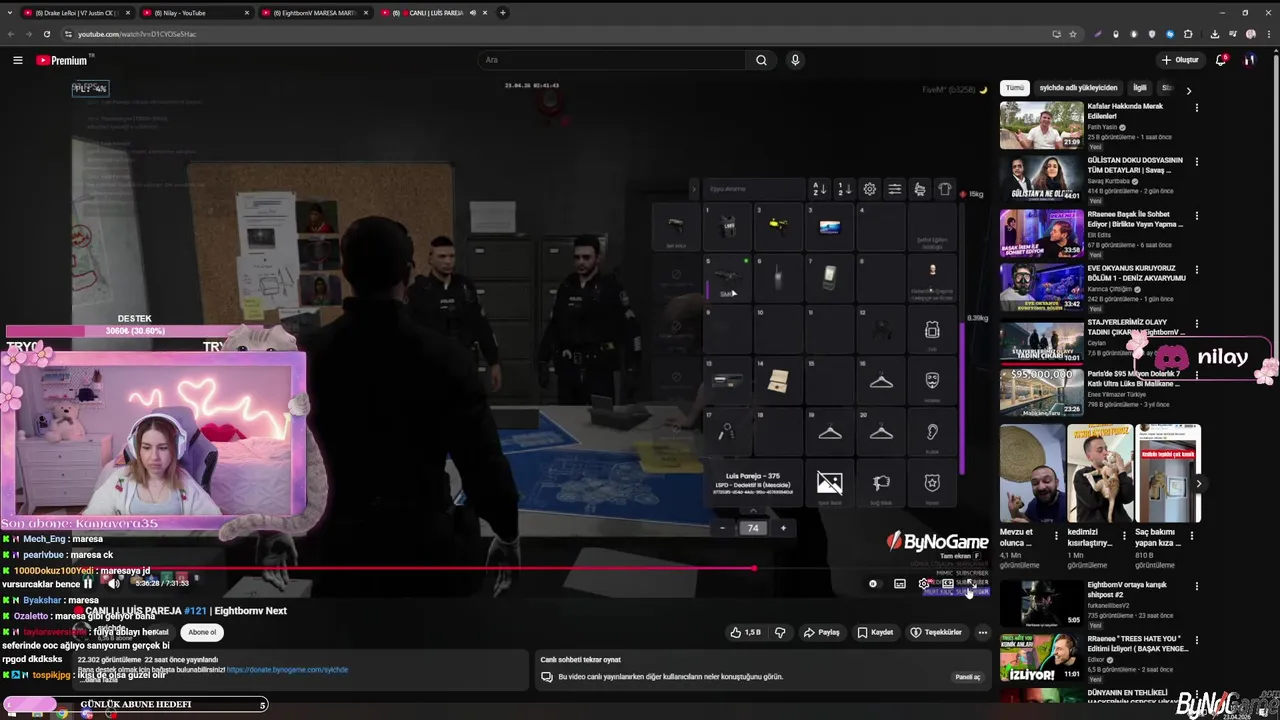The image size is (1280, 720).
Task: Open the Chrome extensions puzzle icon
Action: pyautogui.click(x=1188, y=34)
